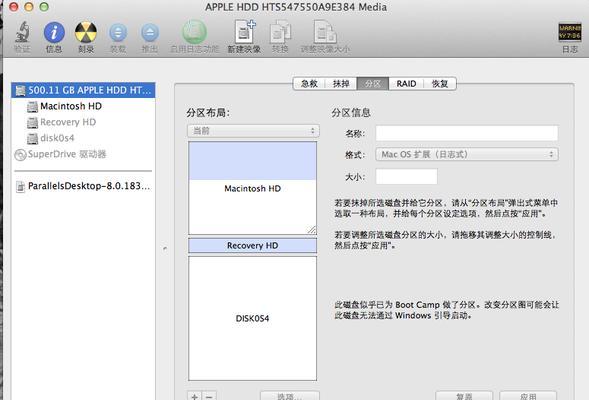Click the yellow minimize window button
This screenshot has width=589, height=400.
[x=29, y=7]
